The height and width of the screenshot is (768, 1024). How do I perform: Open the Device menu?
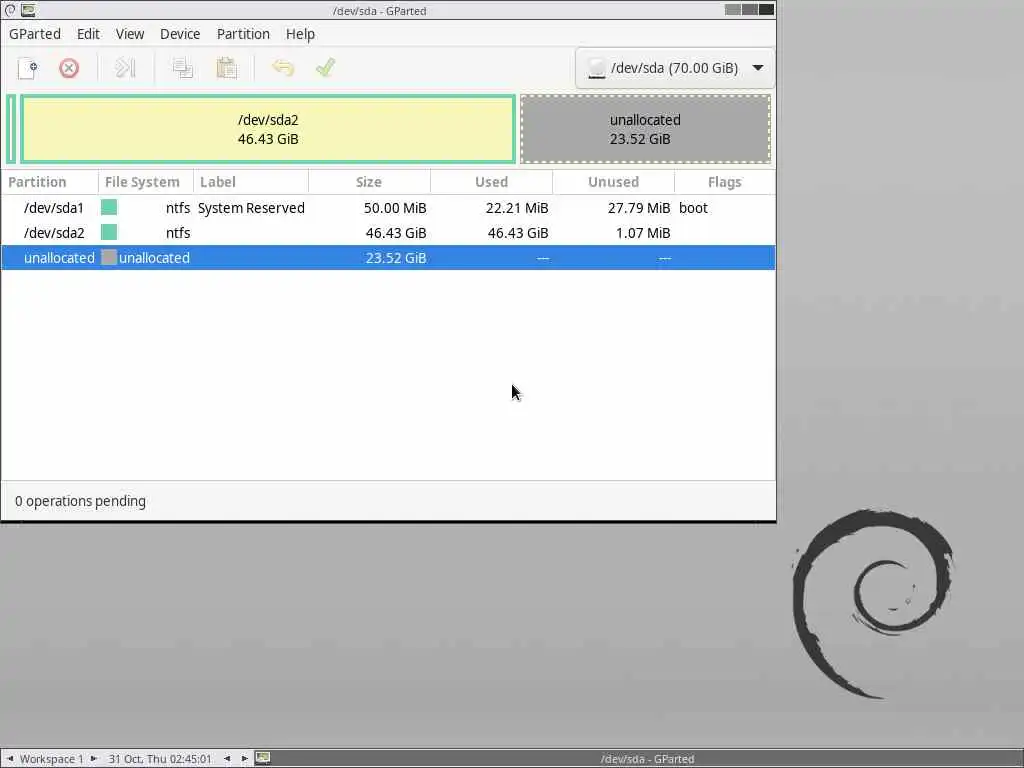[180, 34]
